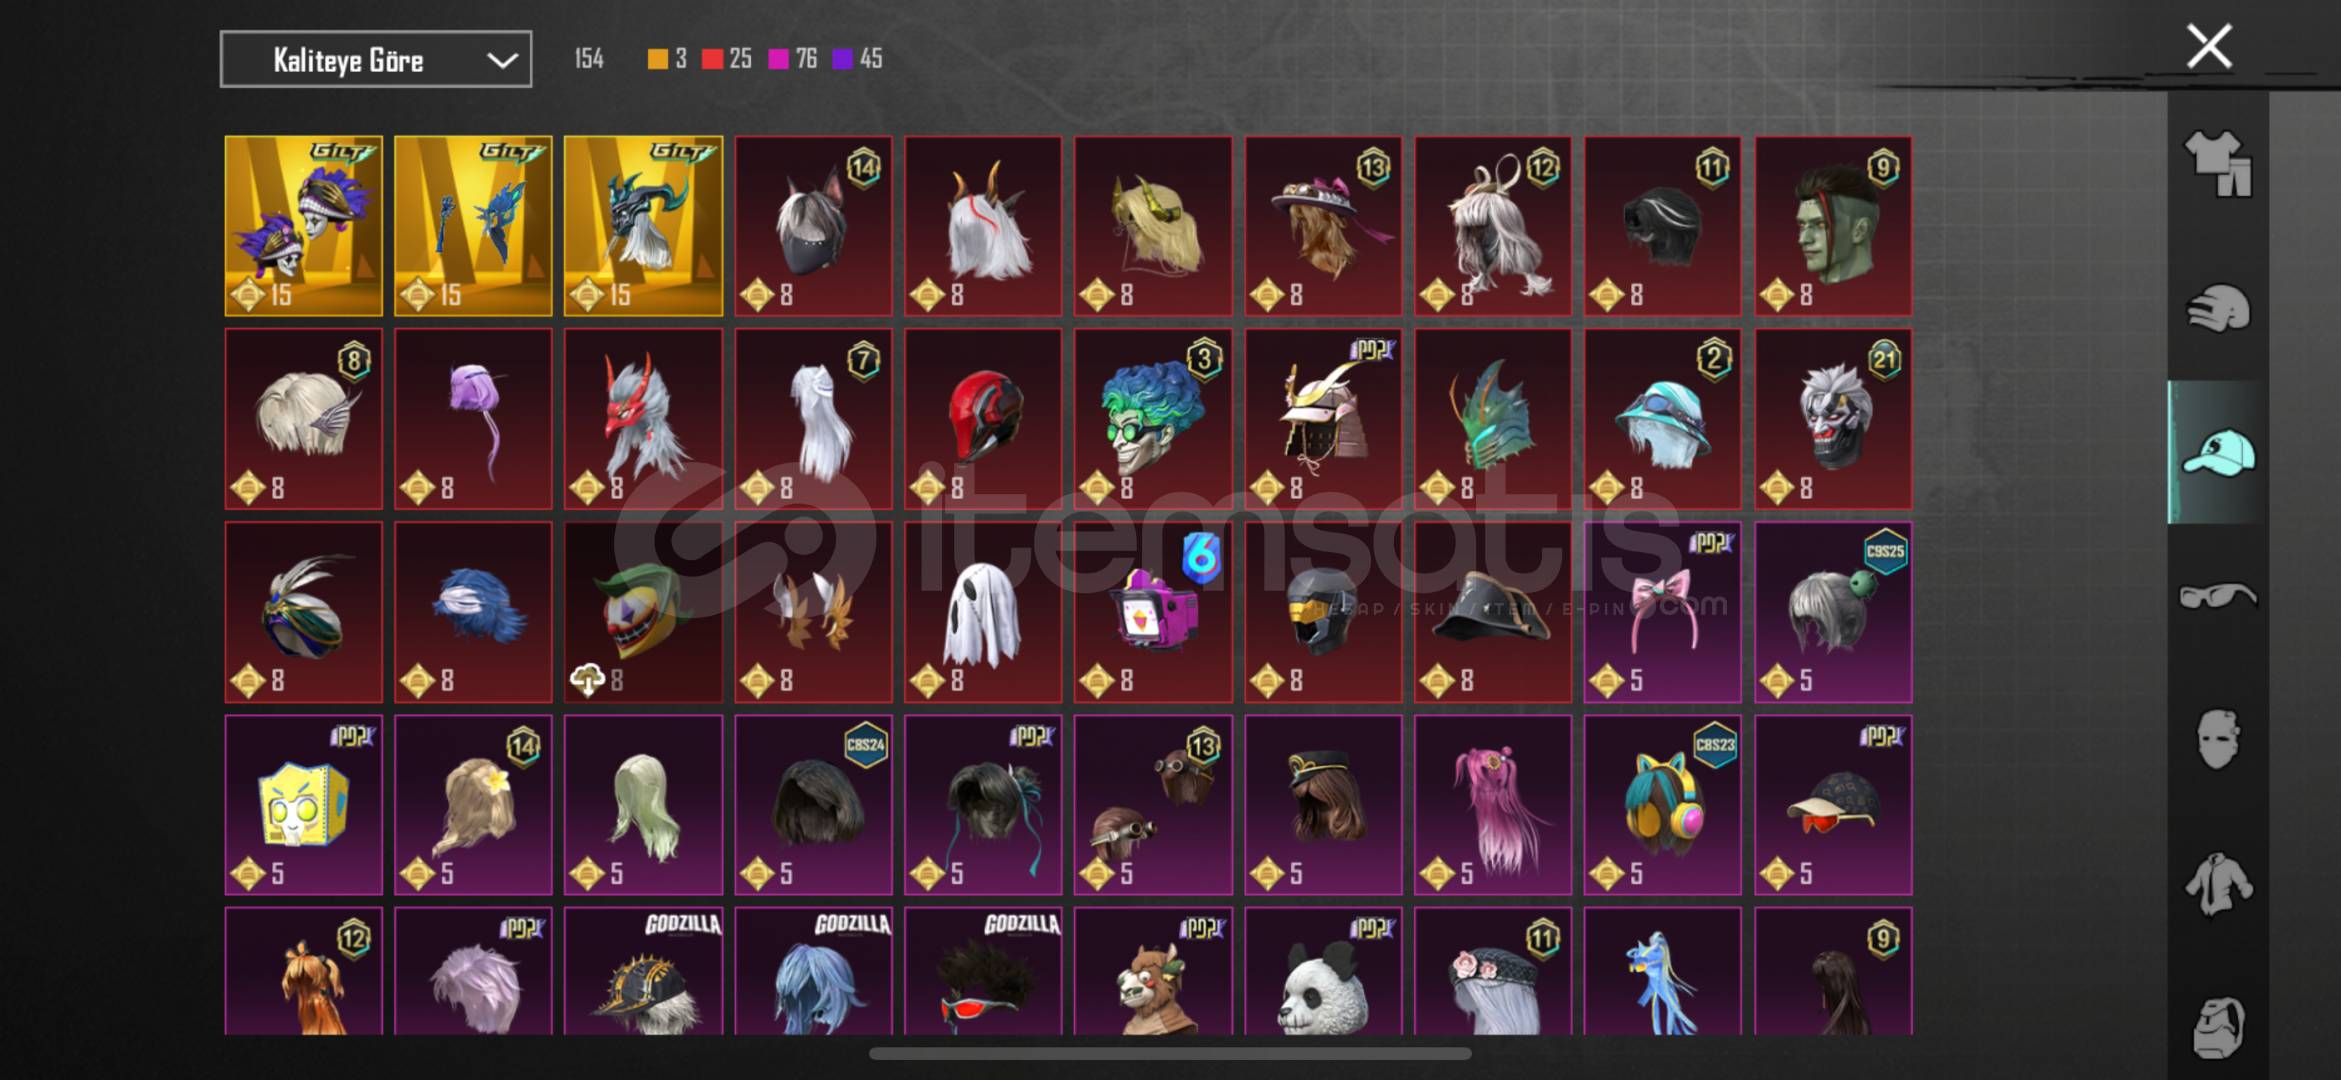
Task: Open the sunglasses category icon
Action: click(2217, 596)
